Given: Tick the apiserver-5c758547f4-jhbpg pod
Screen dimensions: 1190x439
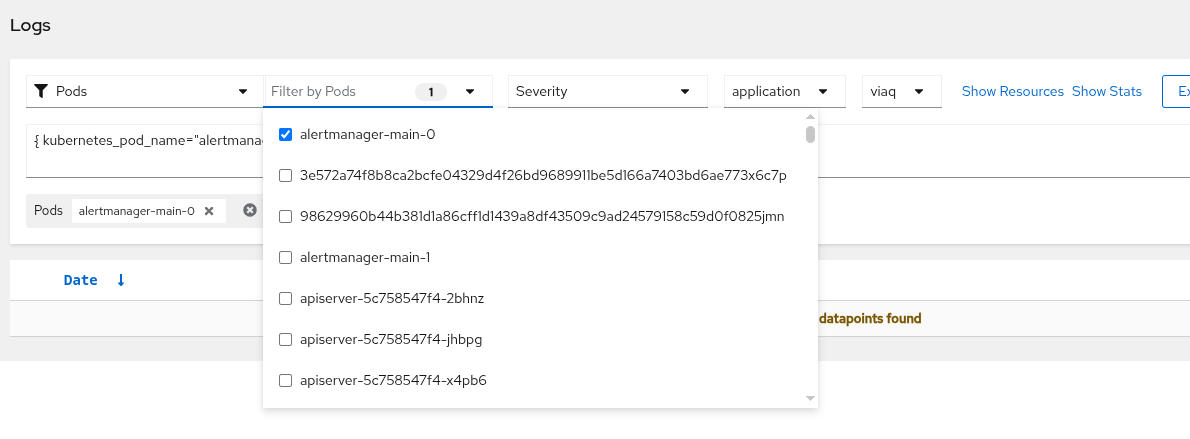Looking at the screenshot, I should [286, 339].
